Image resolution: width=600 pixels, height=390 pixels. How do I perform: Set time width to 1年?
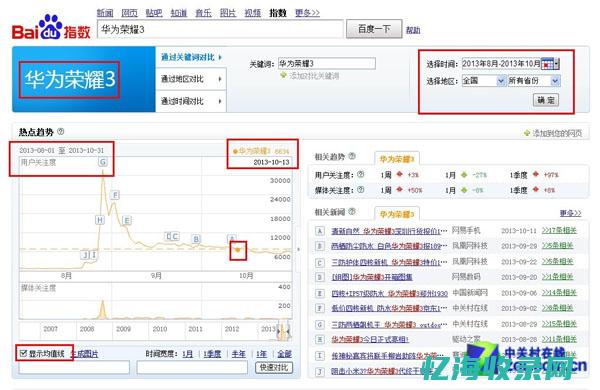pyautogui.click(x=261, y=354)
